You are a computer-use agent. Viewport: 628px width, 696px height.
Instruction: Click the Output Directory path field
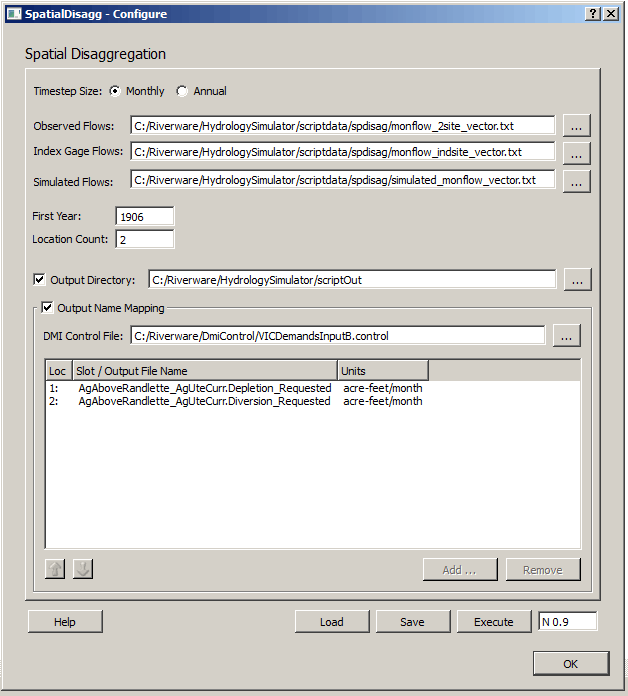352,279
